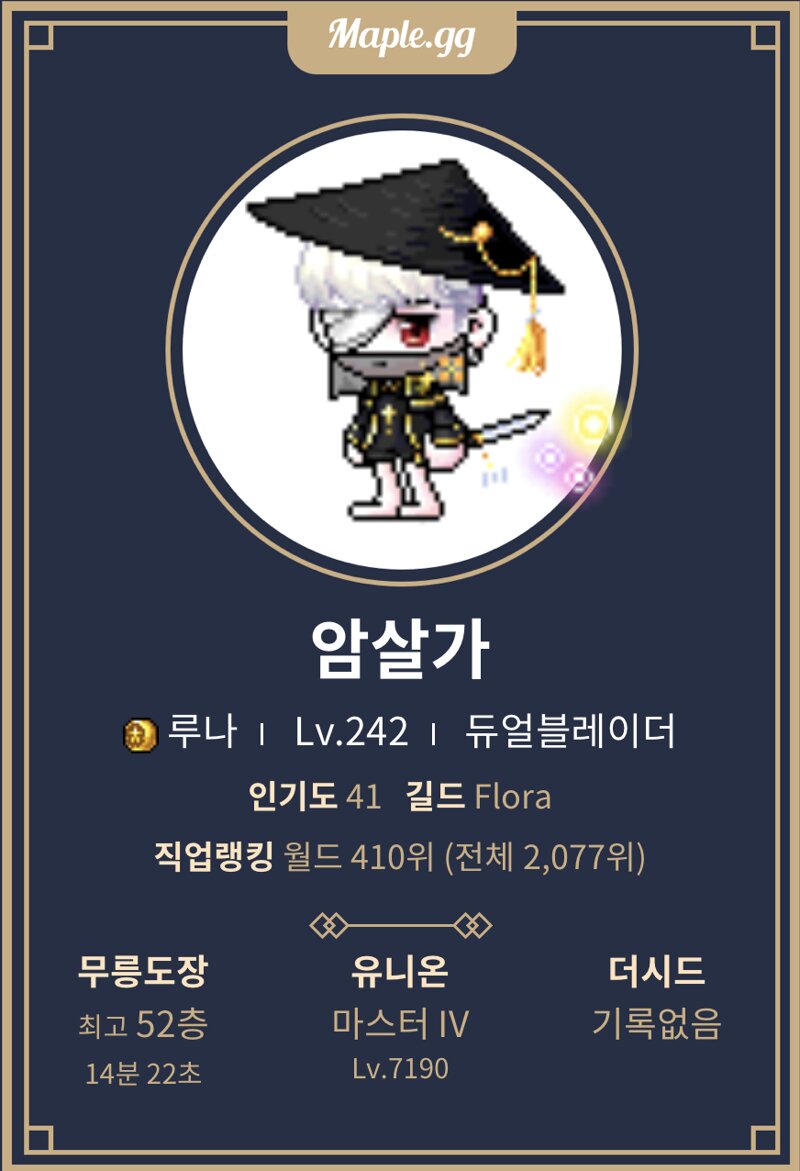Click the character name 암살가
Screen dimensions: 800x1171
pos(400,649)
